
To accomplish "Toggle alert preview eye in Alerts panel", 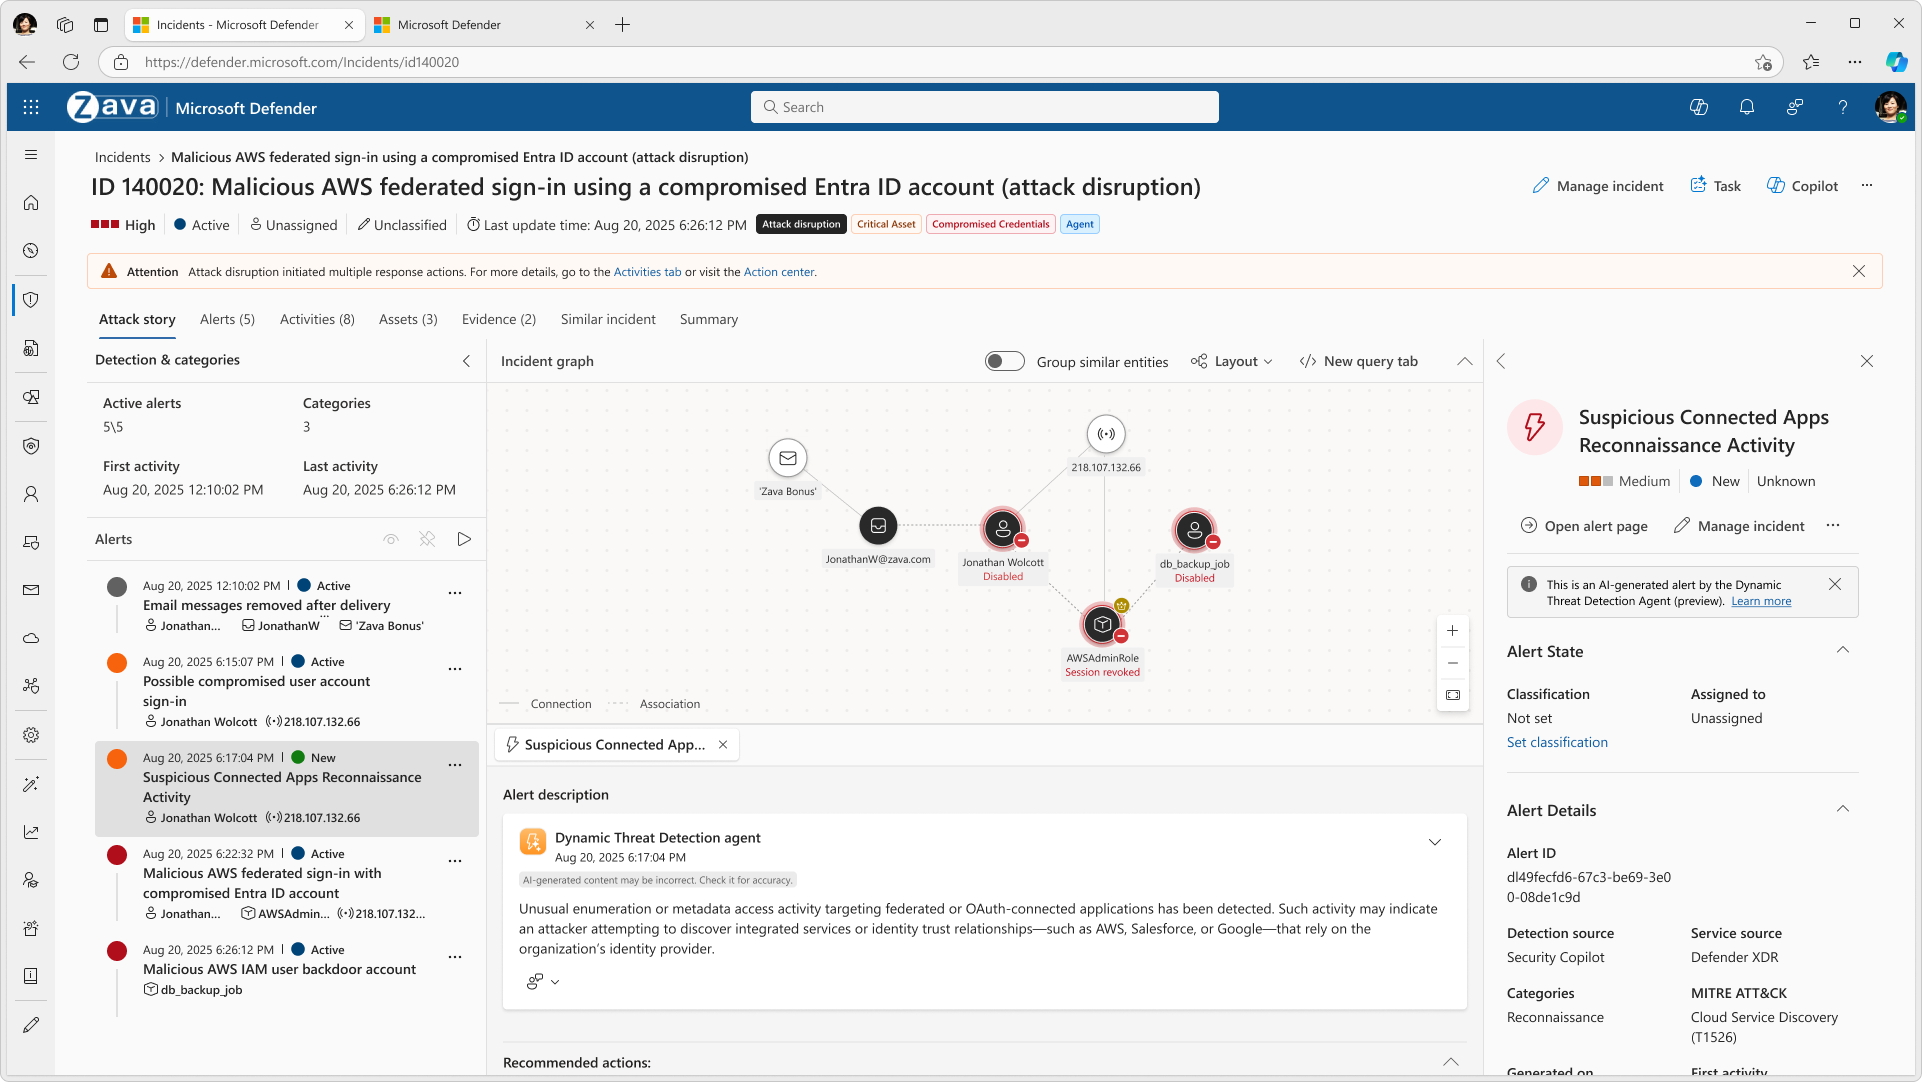I will pyautogui.click(x=390, y=539).
